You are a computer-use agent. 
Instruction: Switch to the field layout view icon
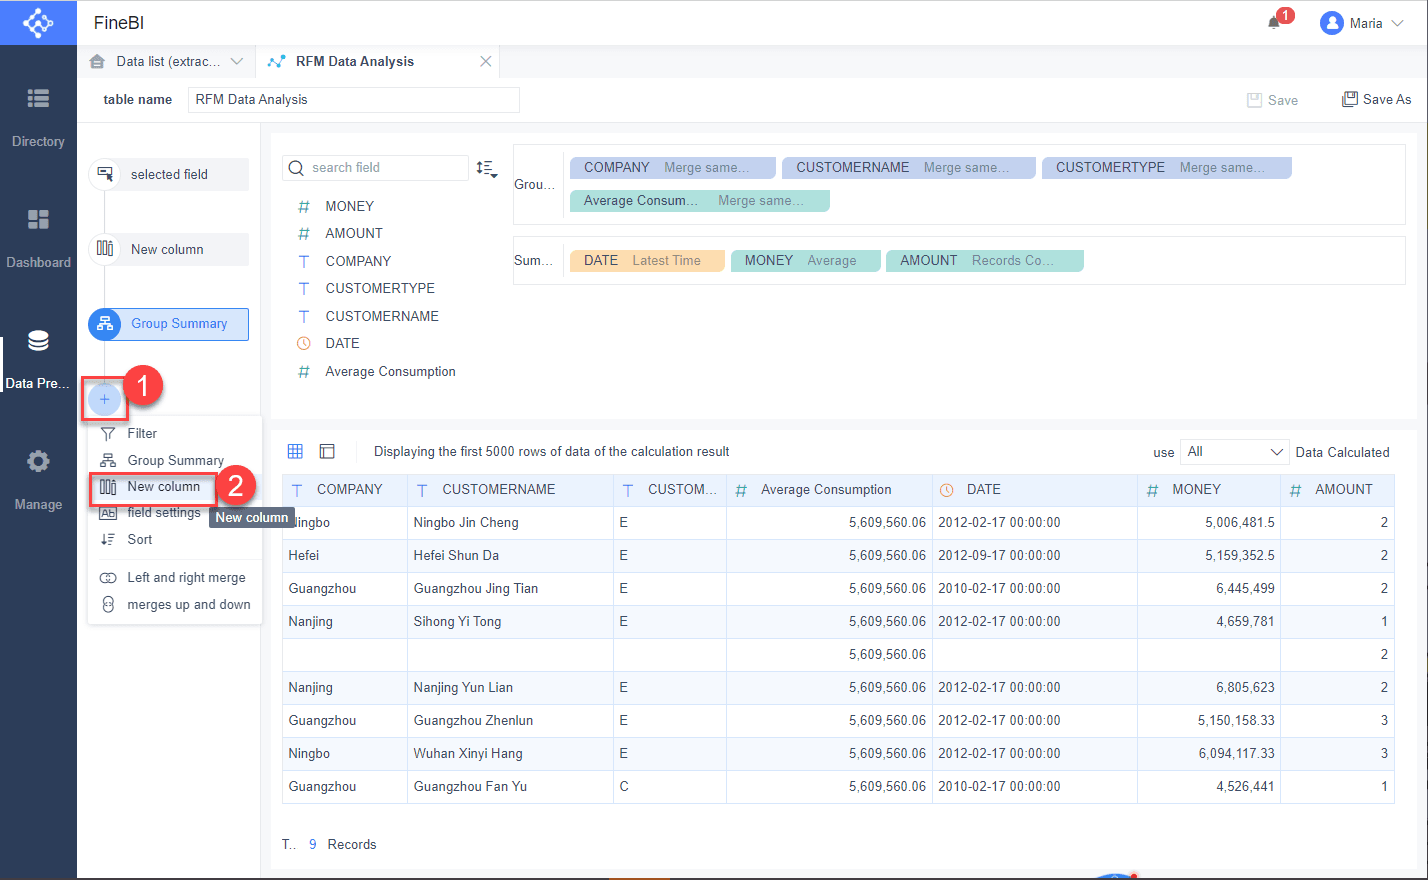327,451
